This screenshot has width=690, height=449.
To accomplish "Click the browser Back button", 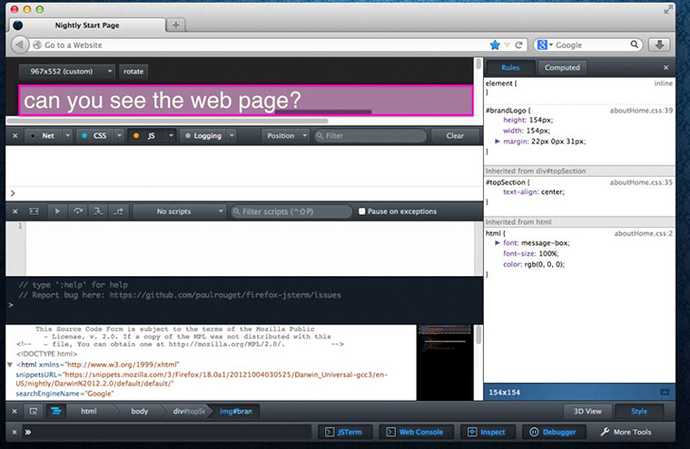I will (19, 45).
